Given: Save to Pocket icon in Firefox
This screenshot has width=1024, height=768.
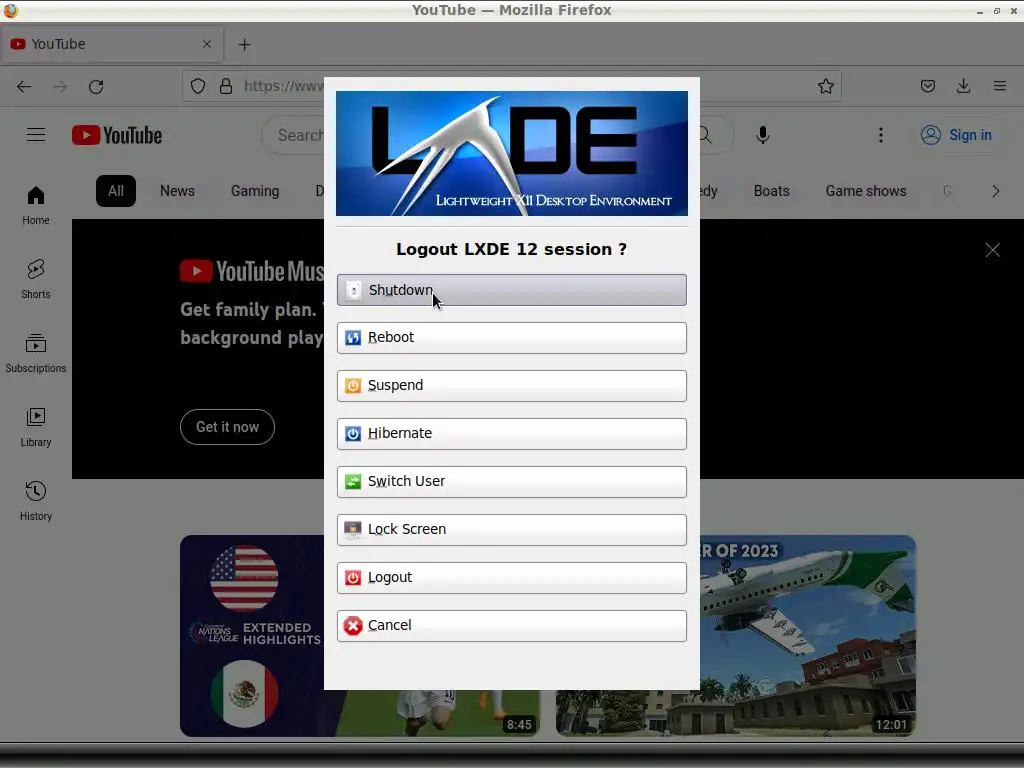Looking at the screenshot, I should coord(927,86).
